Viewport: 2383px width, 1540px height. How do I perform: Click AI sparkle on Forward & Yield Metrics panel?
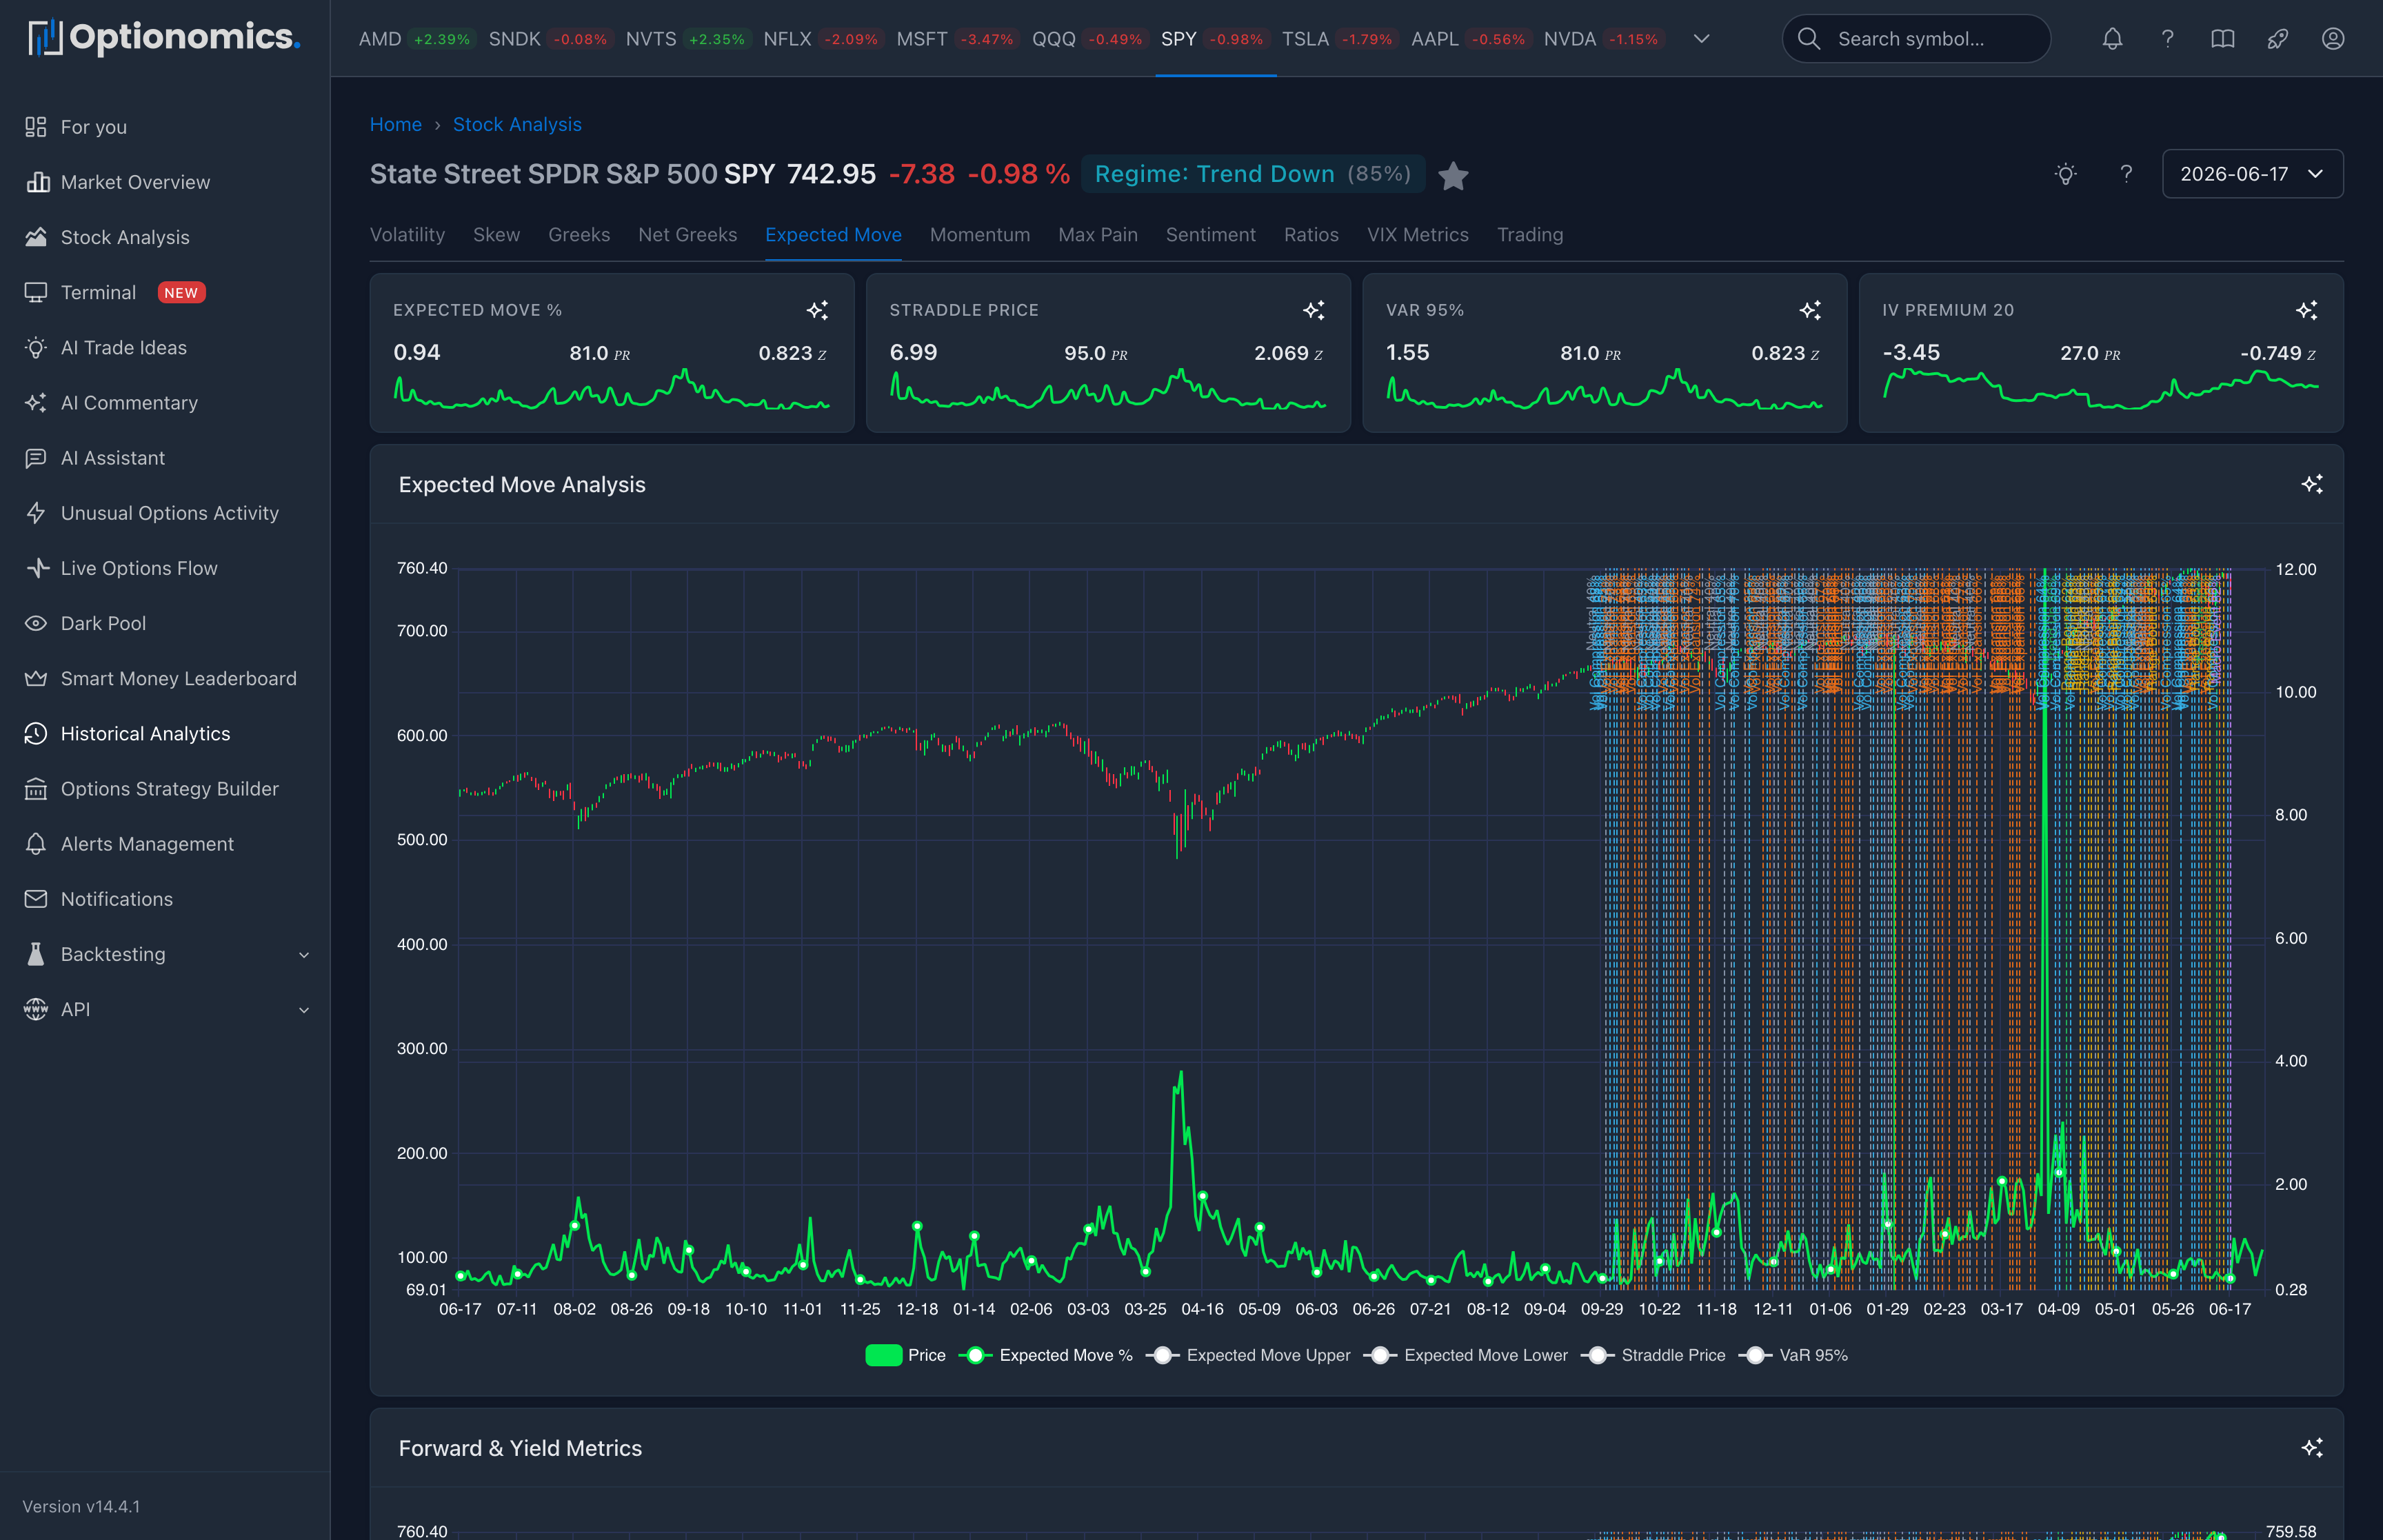2312,1448
